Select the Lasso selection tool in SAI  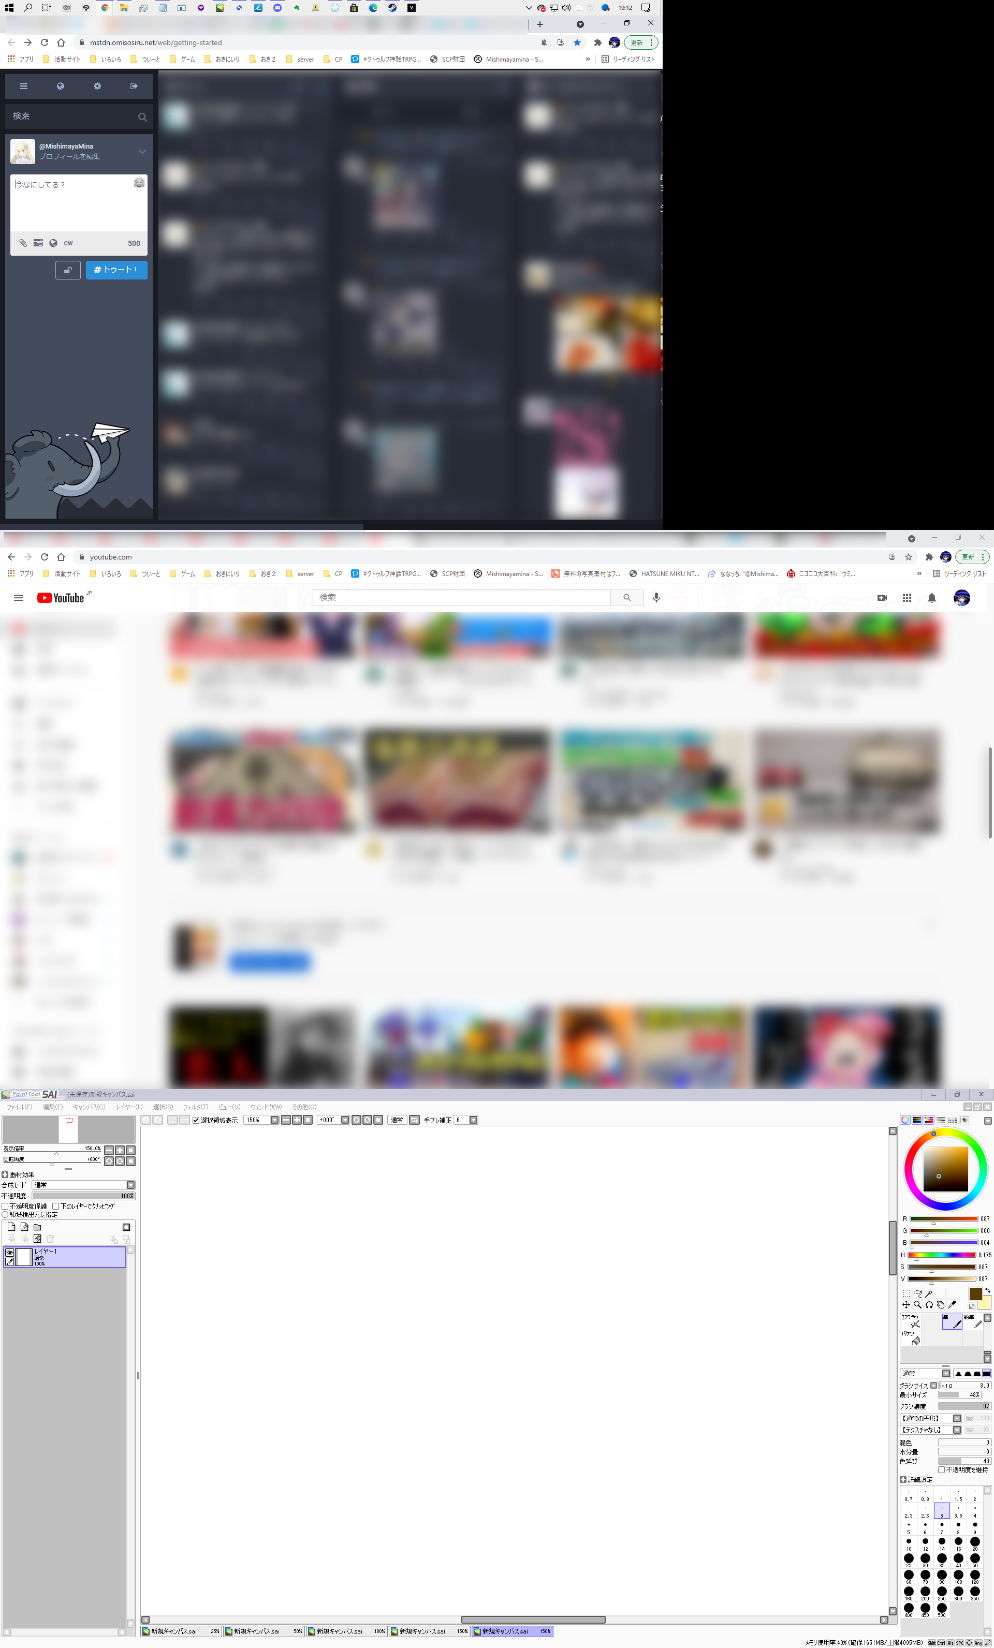point(918,1294)
